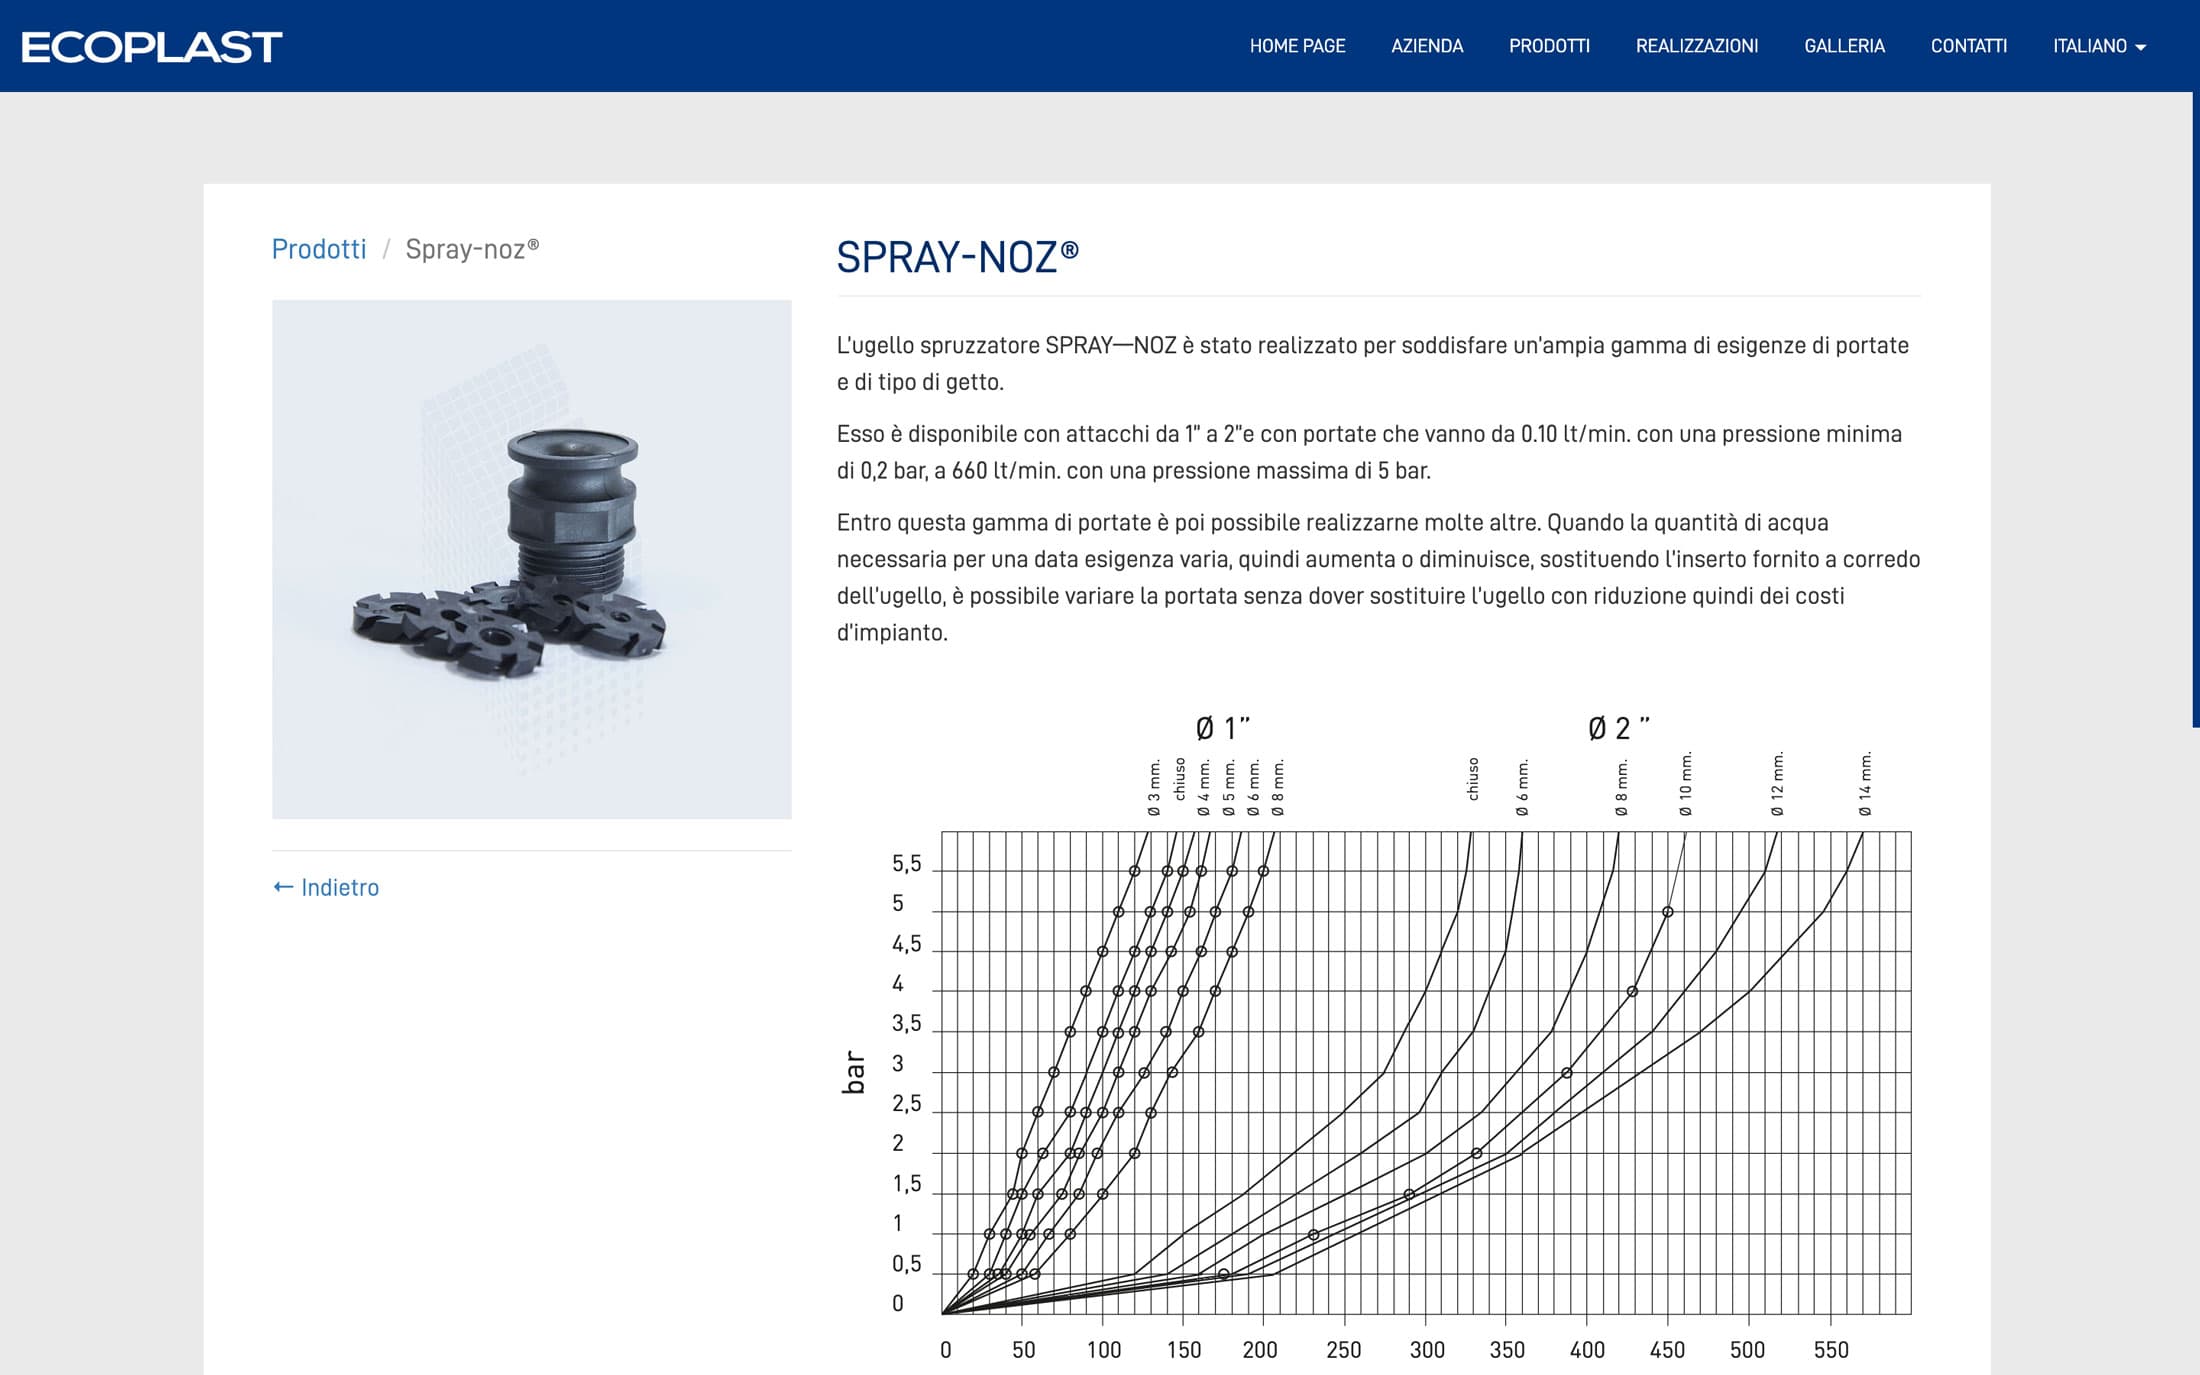Click the '5,5' value on bar axis

907,864
